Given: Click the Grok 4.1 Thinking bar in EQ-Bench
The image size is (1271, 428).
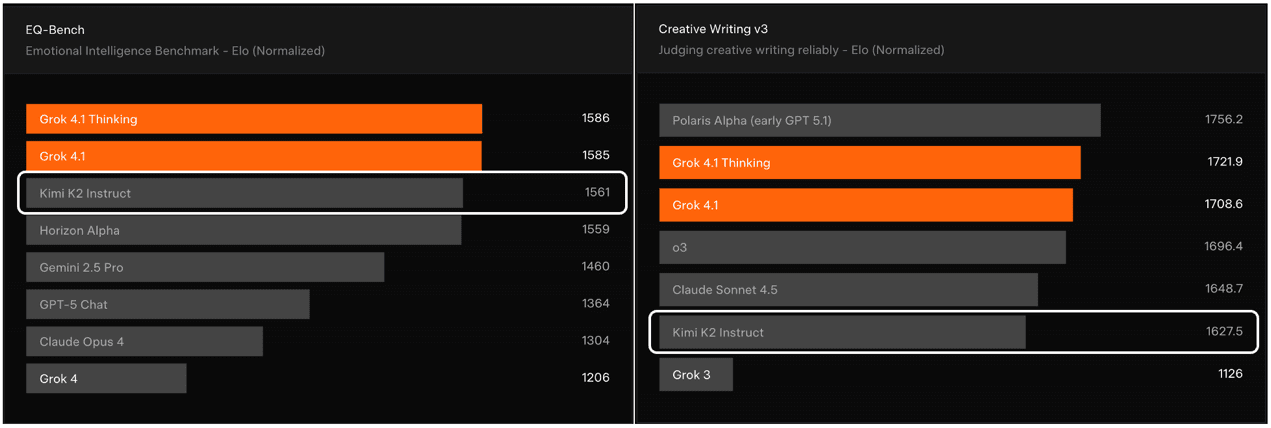Looking at the screenshot, I should tap(254, 119).
